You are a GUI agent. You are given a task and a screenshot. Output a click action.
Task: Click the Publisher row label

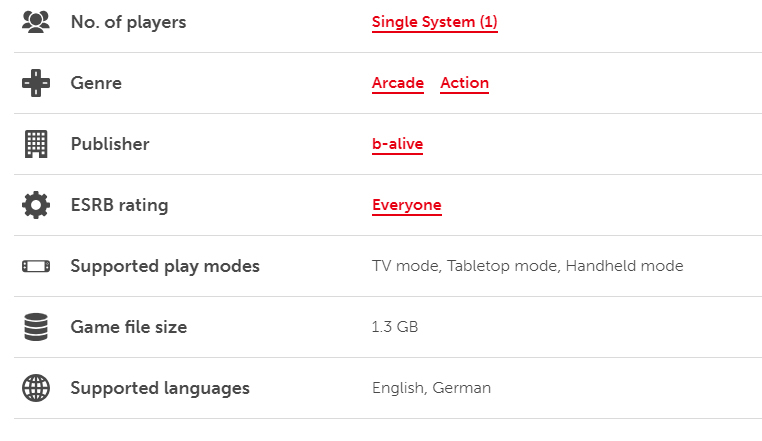110,144
